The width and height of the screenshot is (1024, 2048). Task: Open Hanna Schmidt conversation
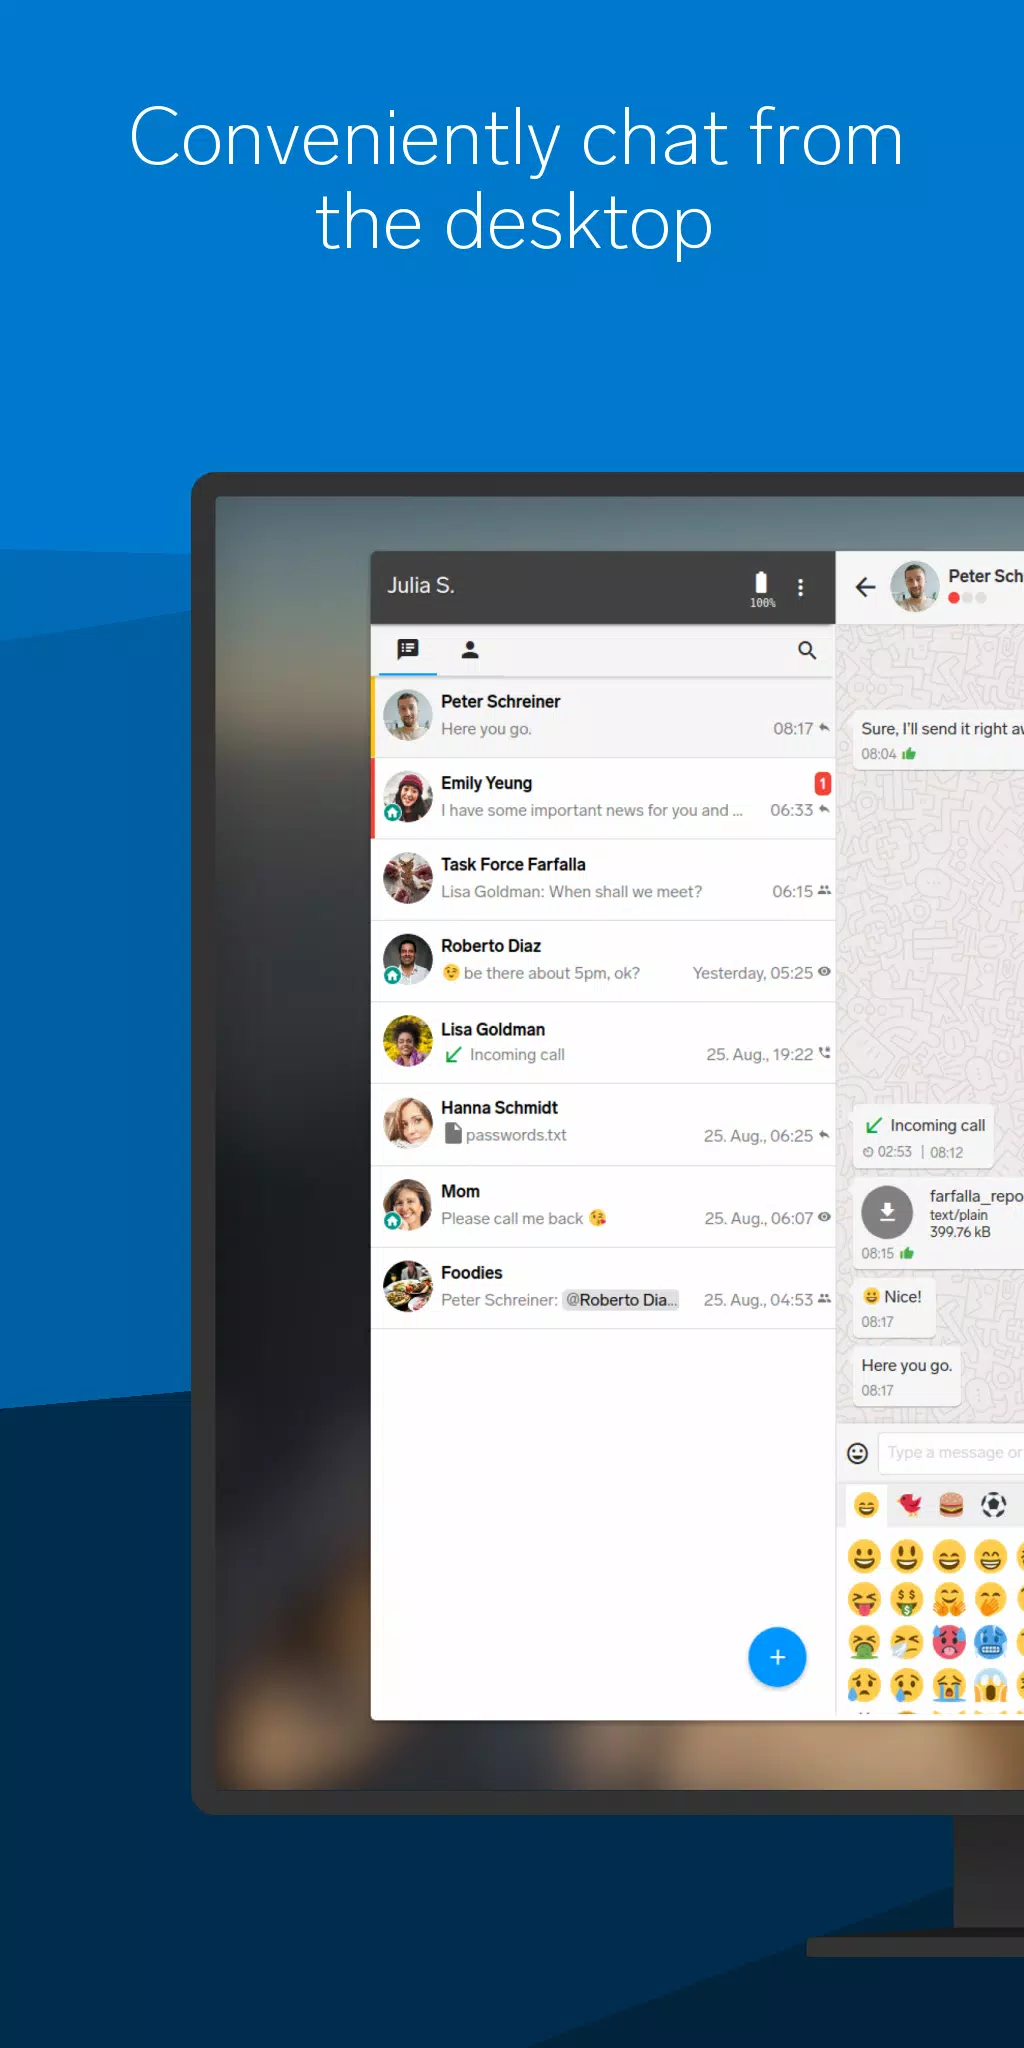[x=603, y=1124]
